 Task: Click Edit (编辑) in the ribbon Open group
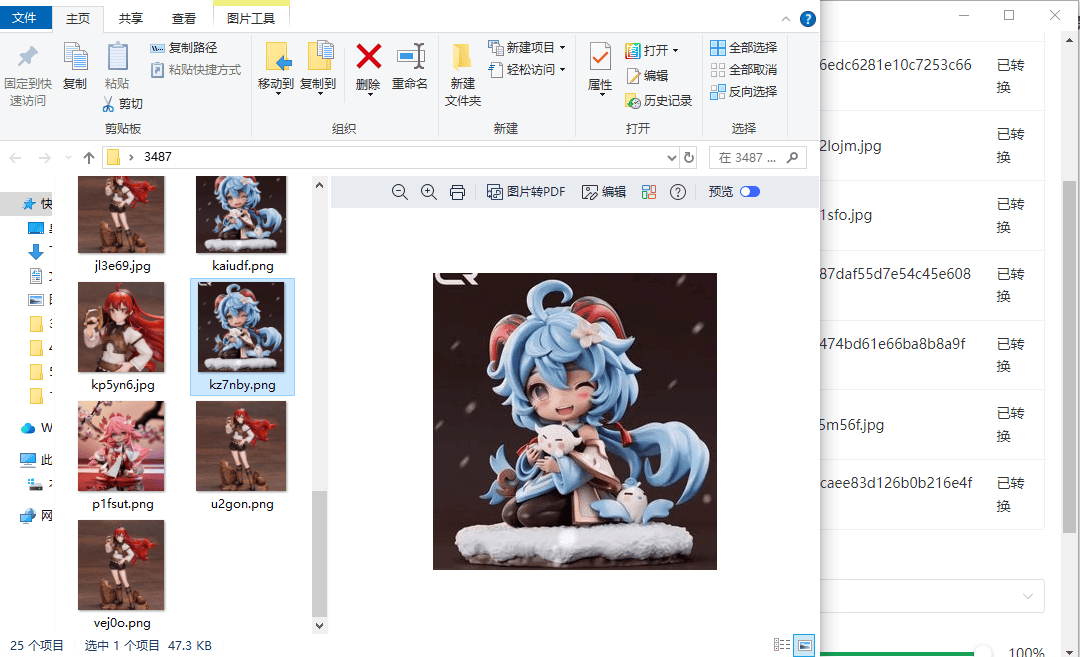(647, 76)
